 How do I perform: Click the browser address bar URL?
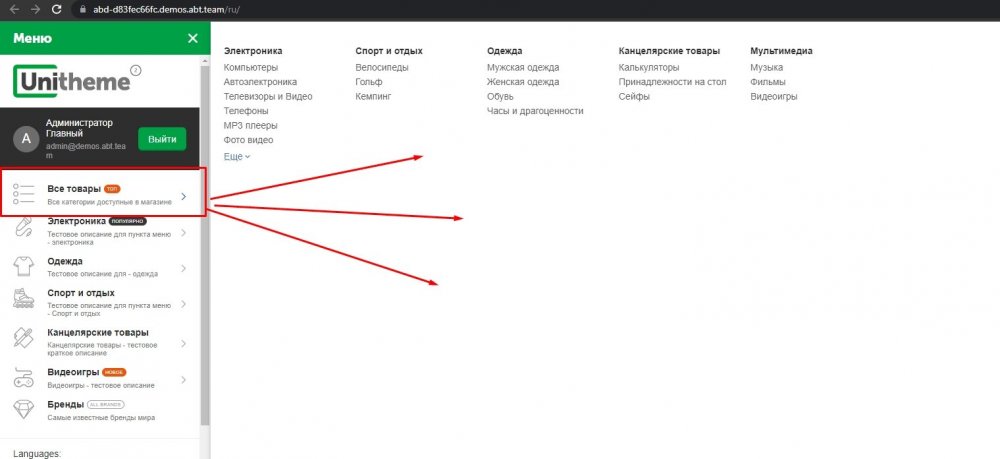tap(160, 9)
